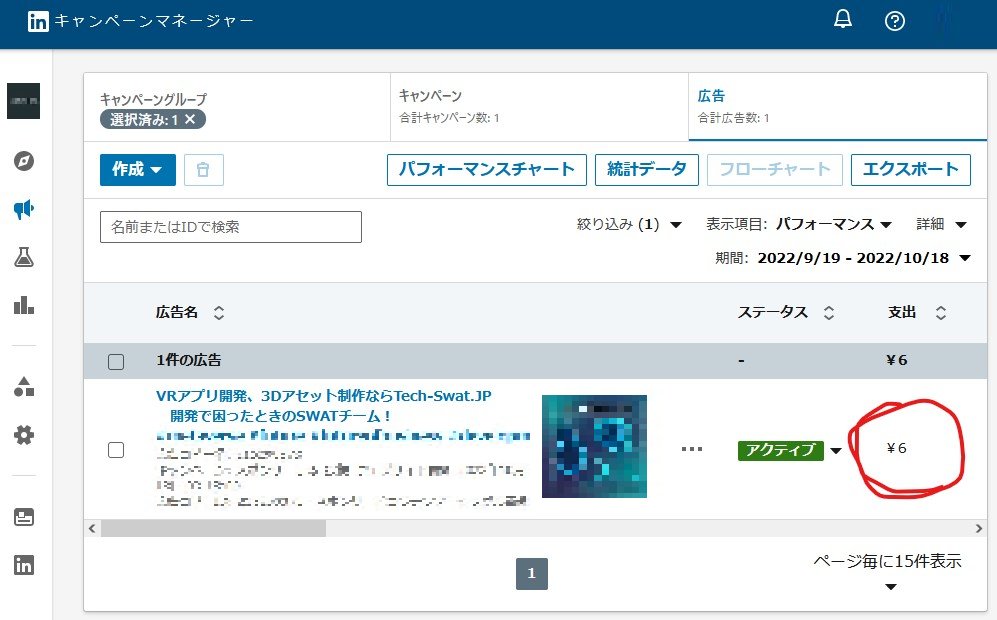Open the notifications bell icon
Viewport: 997px width, 620px height.
tap(842, 19)
